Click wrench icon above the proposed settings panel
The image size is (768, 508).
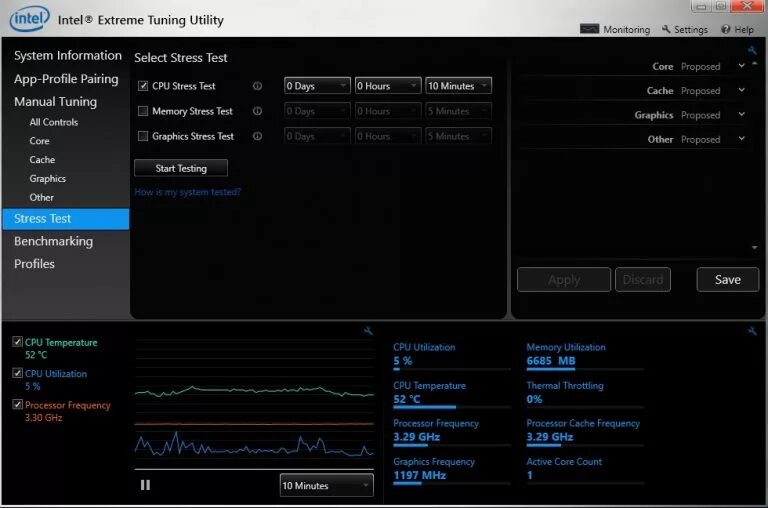(752, 50)
